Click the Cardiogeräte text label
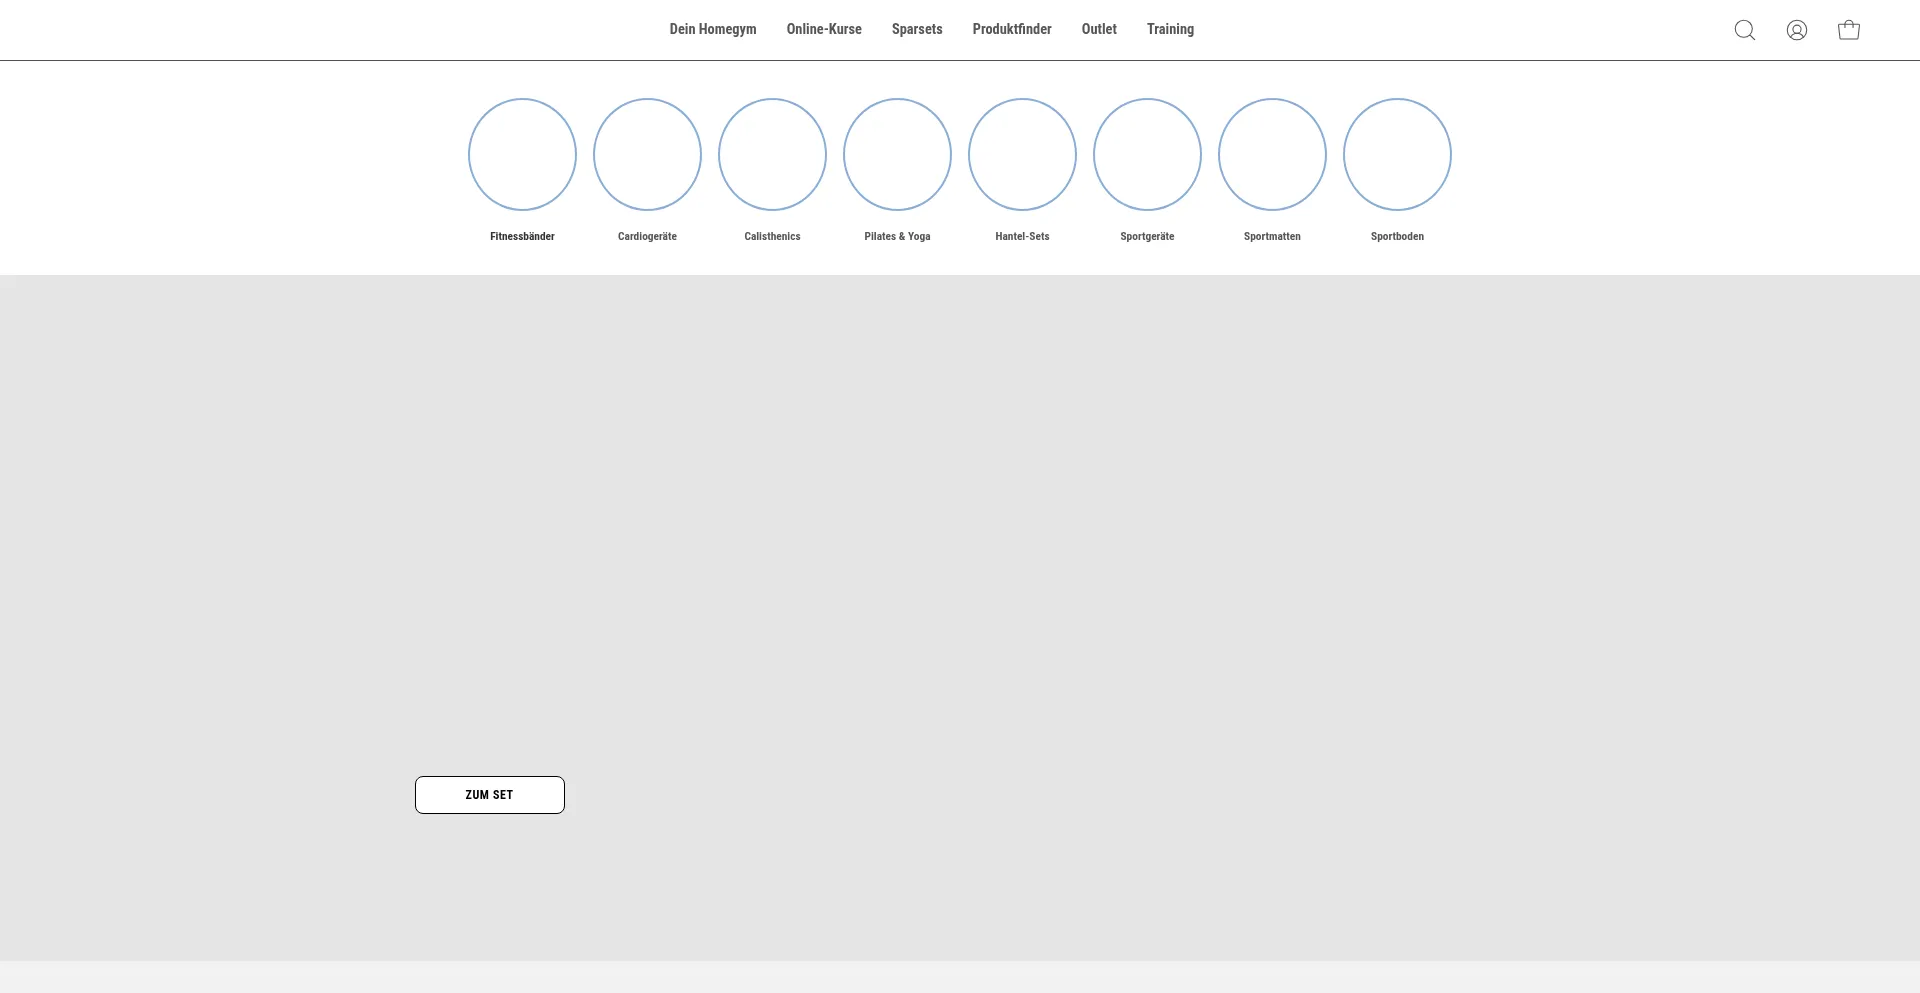The width and height of the screenshot is (1920, 993). click(x=647, y=237)
